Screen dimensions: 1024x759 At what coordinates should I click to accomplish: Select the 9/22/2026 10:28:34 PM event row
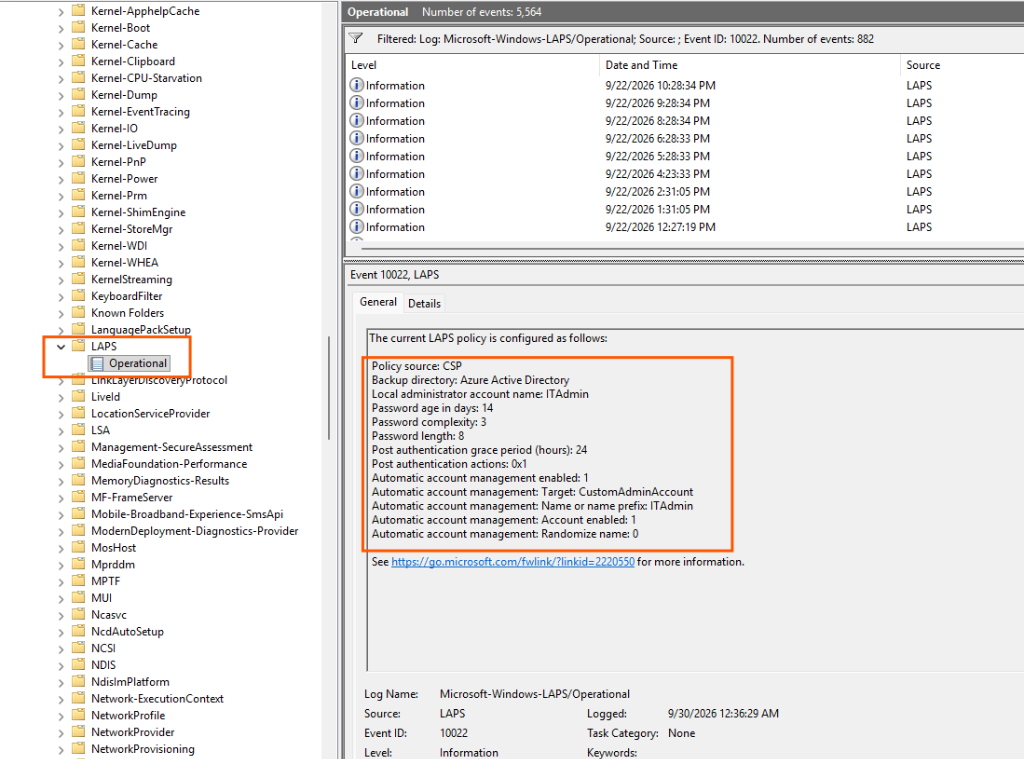(685, 85)
